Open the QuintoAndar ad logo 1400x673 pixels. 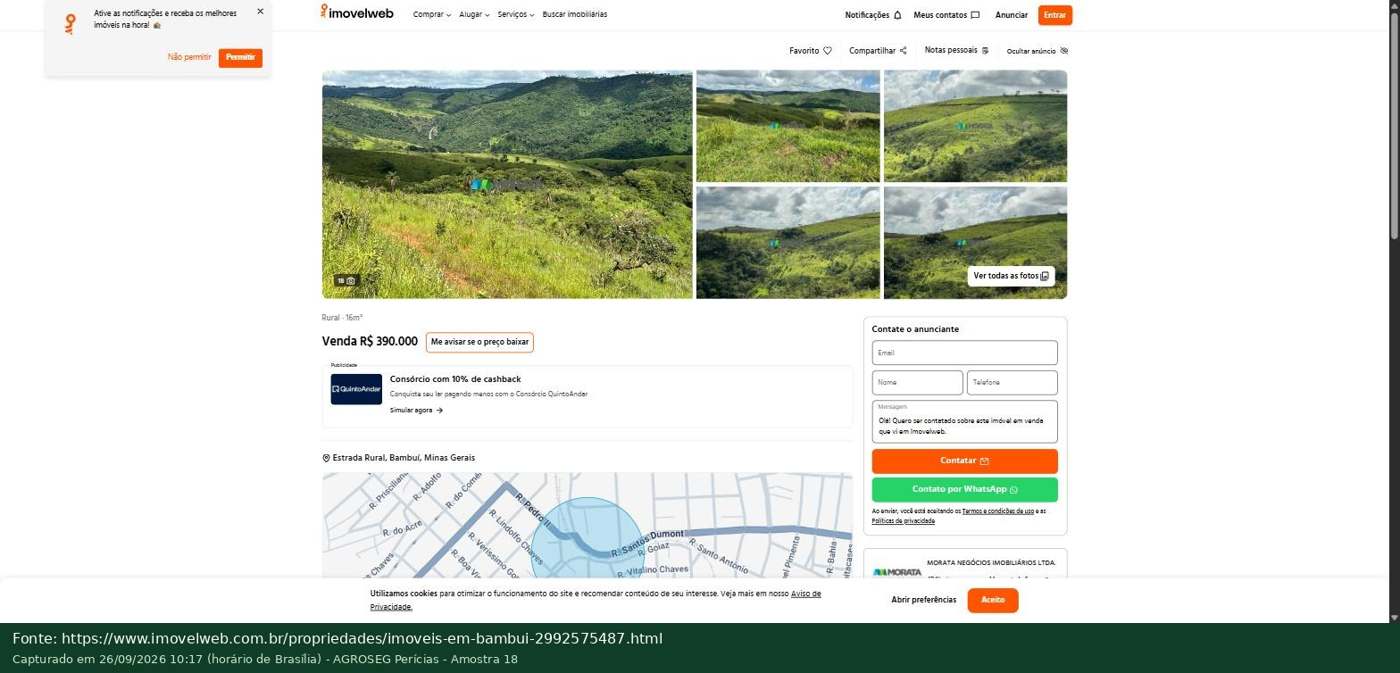coord(356,389)
